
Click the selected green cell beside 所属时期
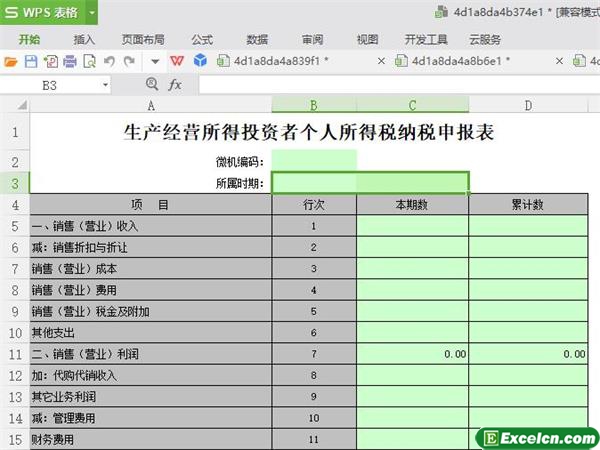(370, 183)
